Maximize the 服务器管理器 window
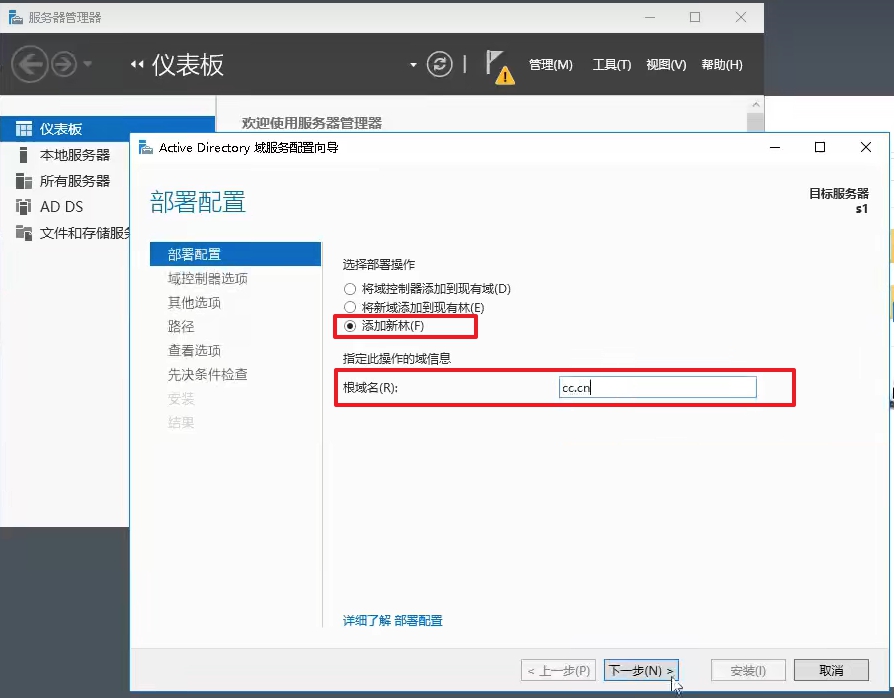 click(x=695, y=17)
